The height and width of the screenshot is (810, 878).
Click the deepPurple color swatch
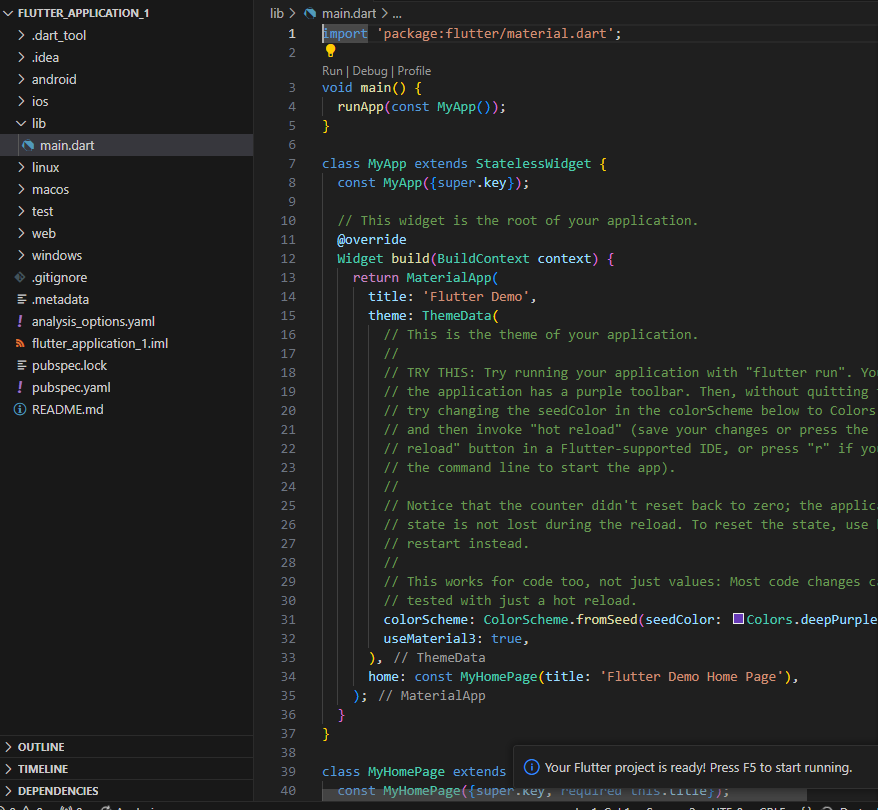click(739, 619)
